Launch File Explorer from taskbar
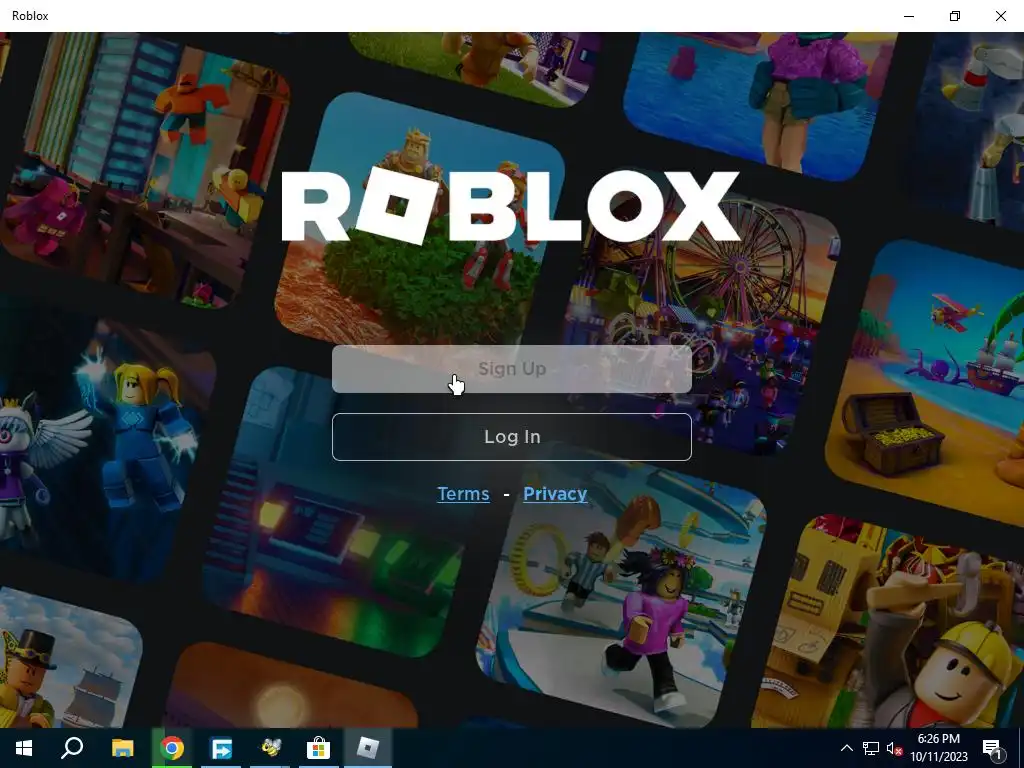The height and width of the screenshot is (768, 1024). (122, 748)
